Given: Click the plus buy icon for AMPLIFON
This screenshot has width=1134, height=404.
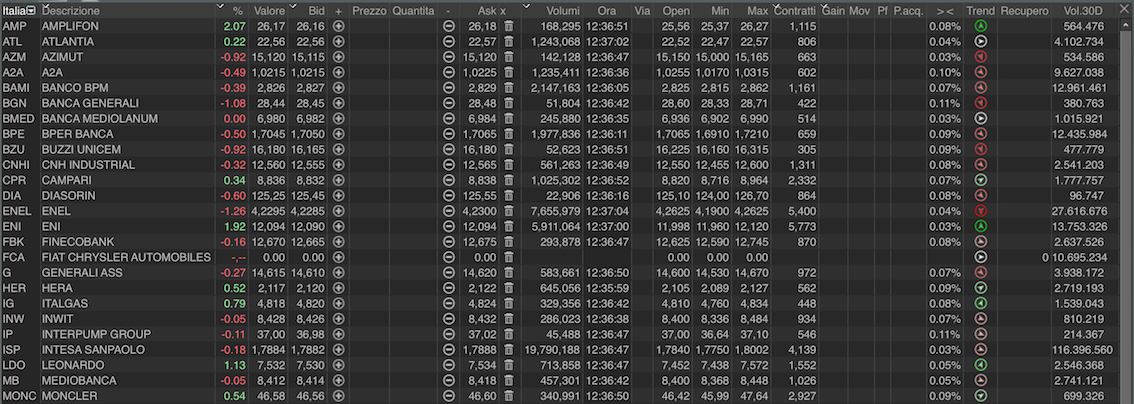Looking at the screenshot, I should click(338, 26).
